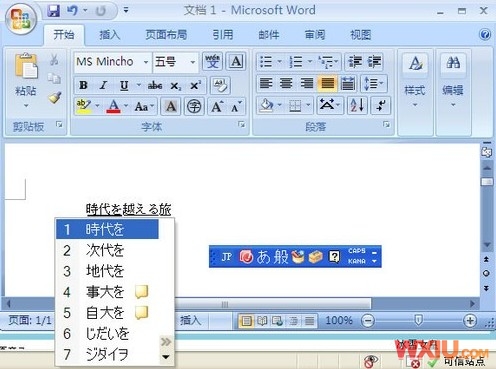The height and width of the screenshot is (369, 496).
Task: Open the 编辑 editing menu
Action: click(x=453, y=80)
